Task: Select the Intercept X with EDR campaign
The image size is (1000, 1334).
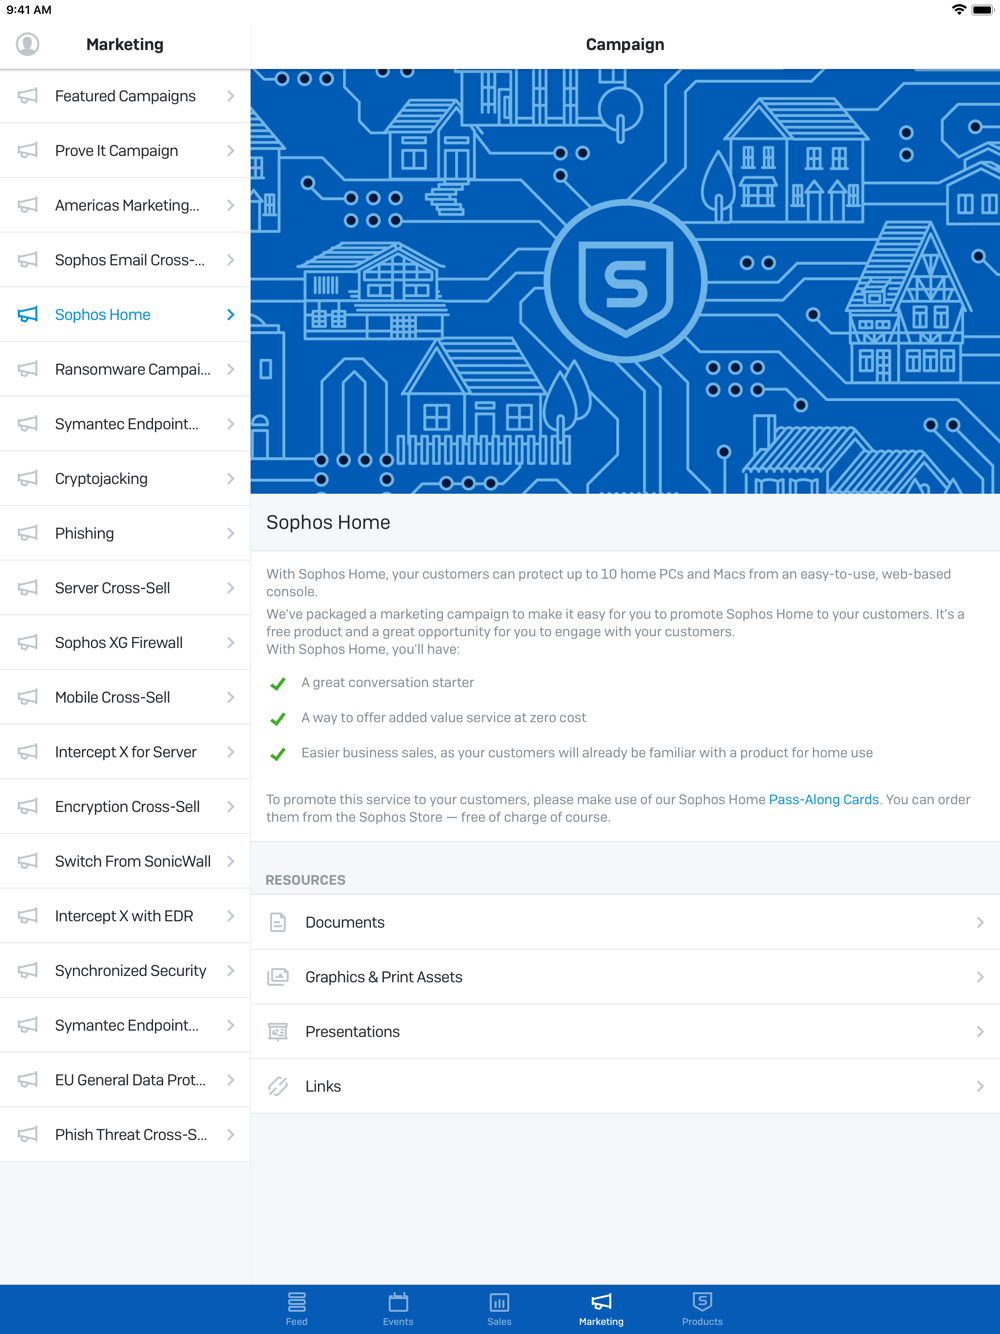Action: click(125, 916)
